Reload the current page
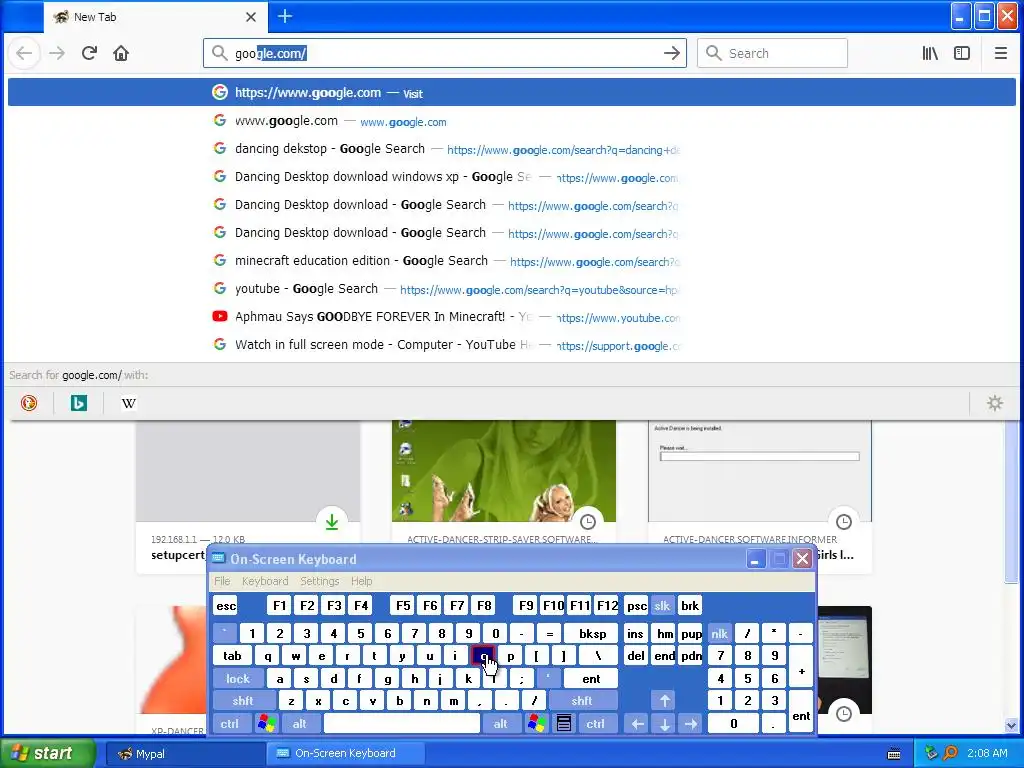 pos(89,53)
